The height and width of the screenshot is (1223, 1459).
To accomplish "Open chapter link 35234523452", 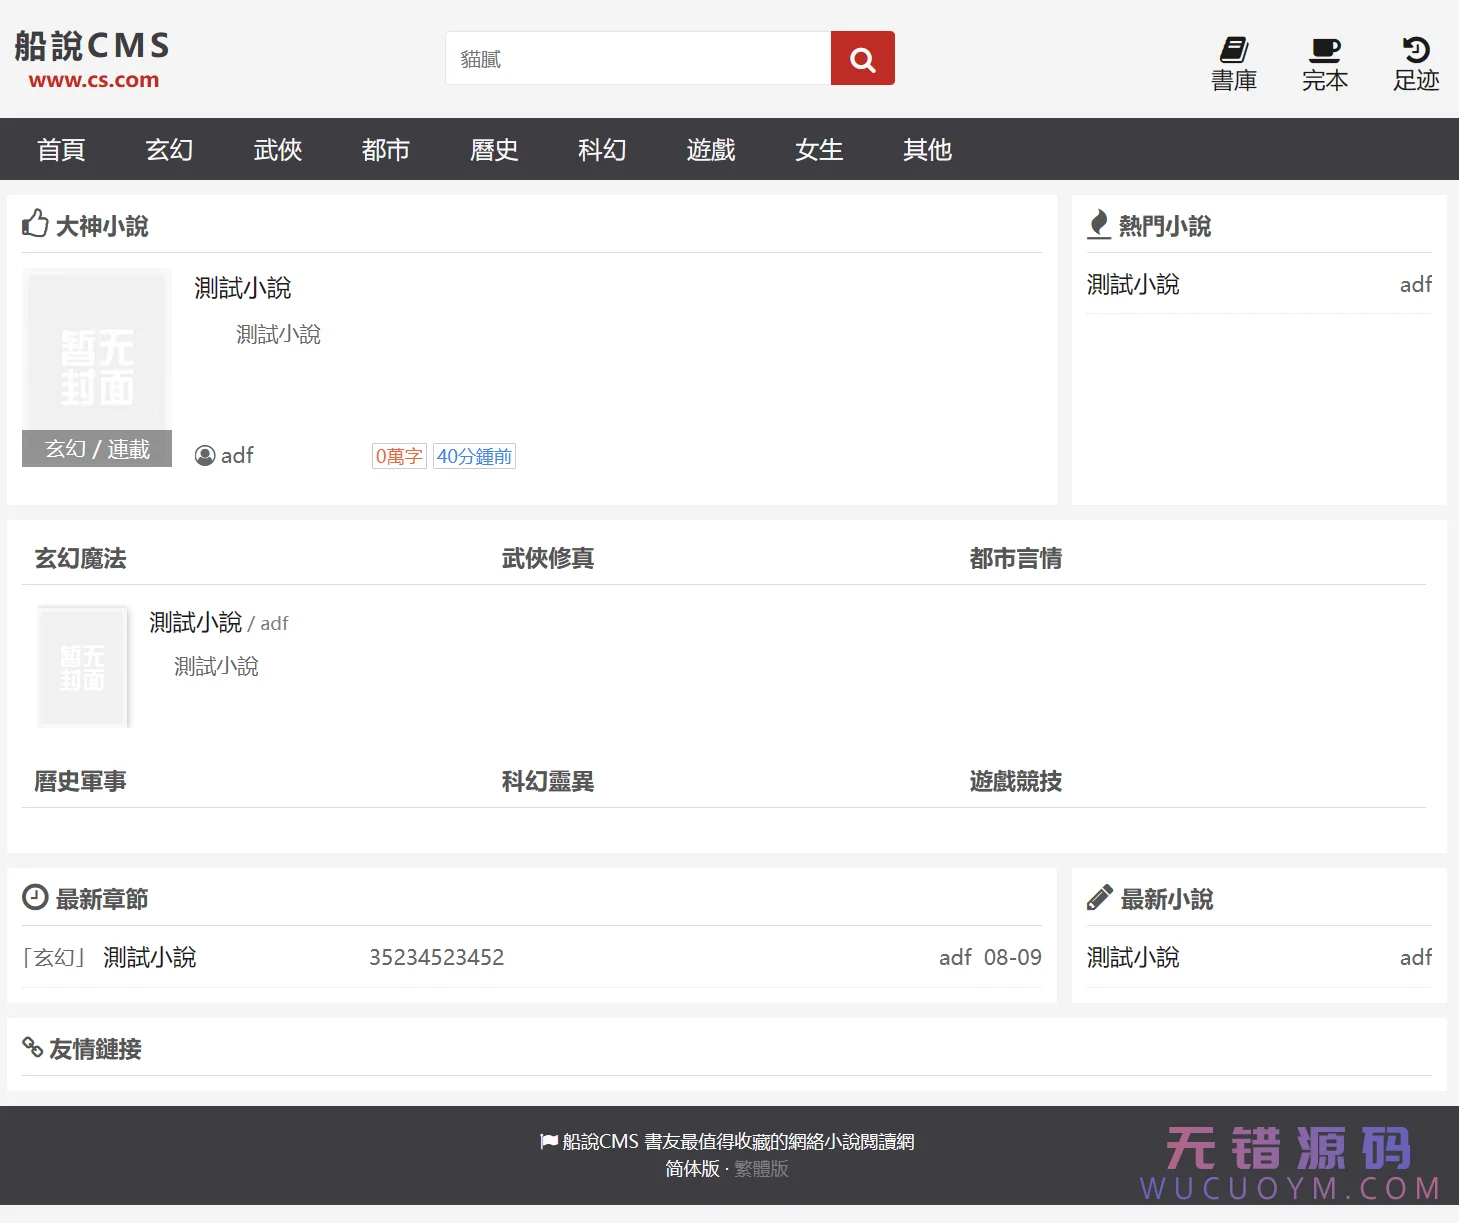I will pos(436,958).
